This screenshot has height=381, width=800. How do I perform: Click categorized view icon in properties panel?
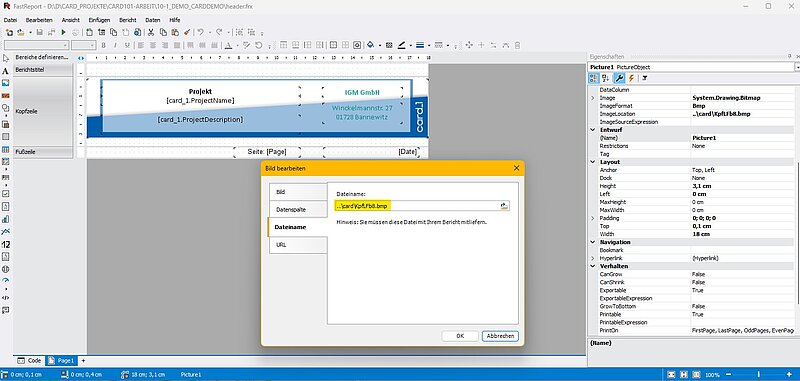[x=594, y=78]
